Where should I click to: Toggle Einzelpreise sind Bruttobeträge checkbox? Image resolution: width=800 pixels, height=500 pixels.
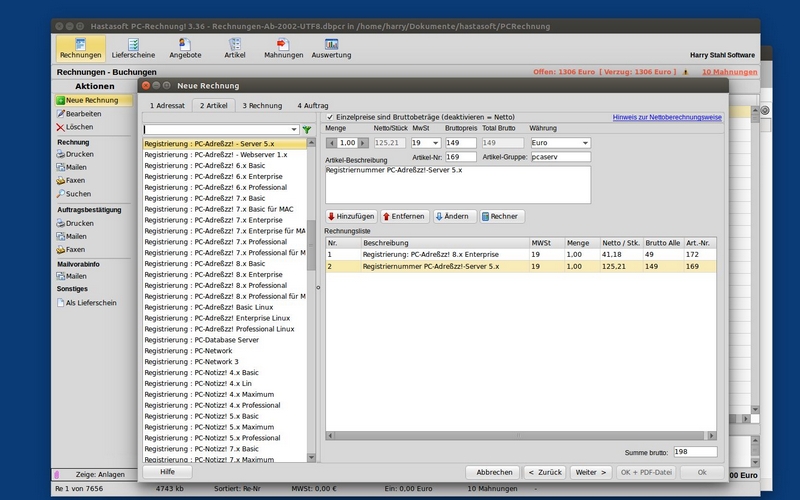pyautogui.click(x=330, y=117)
